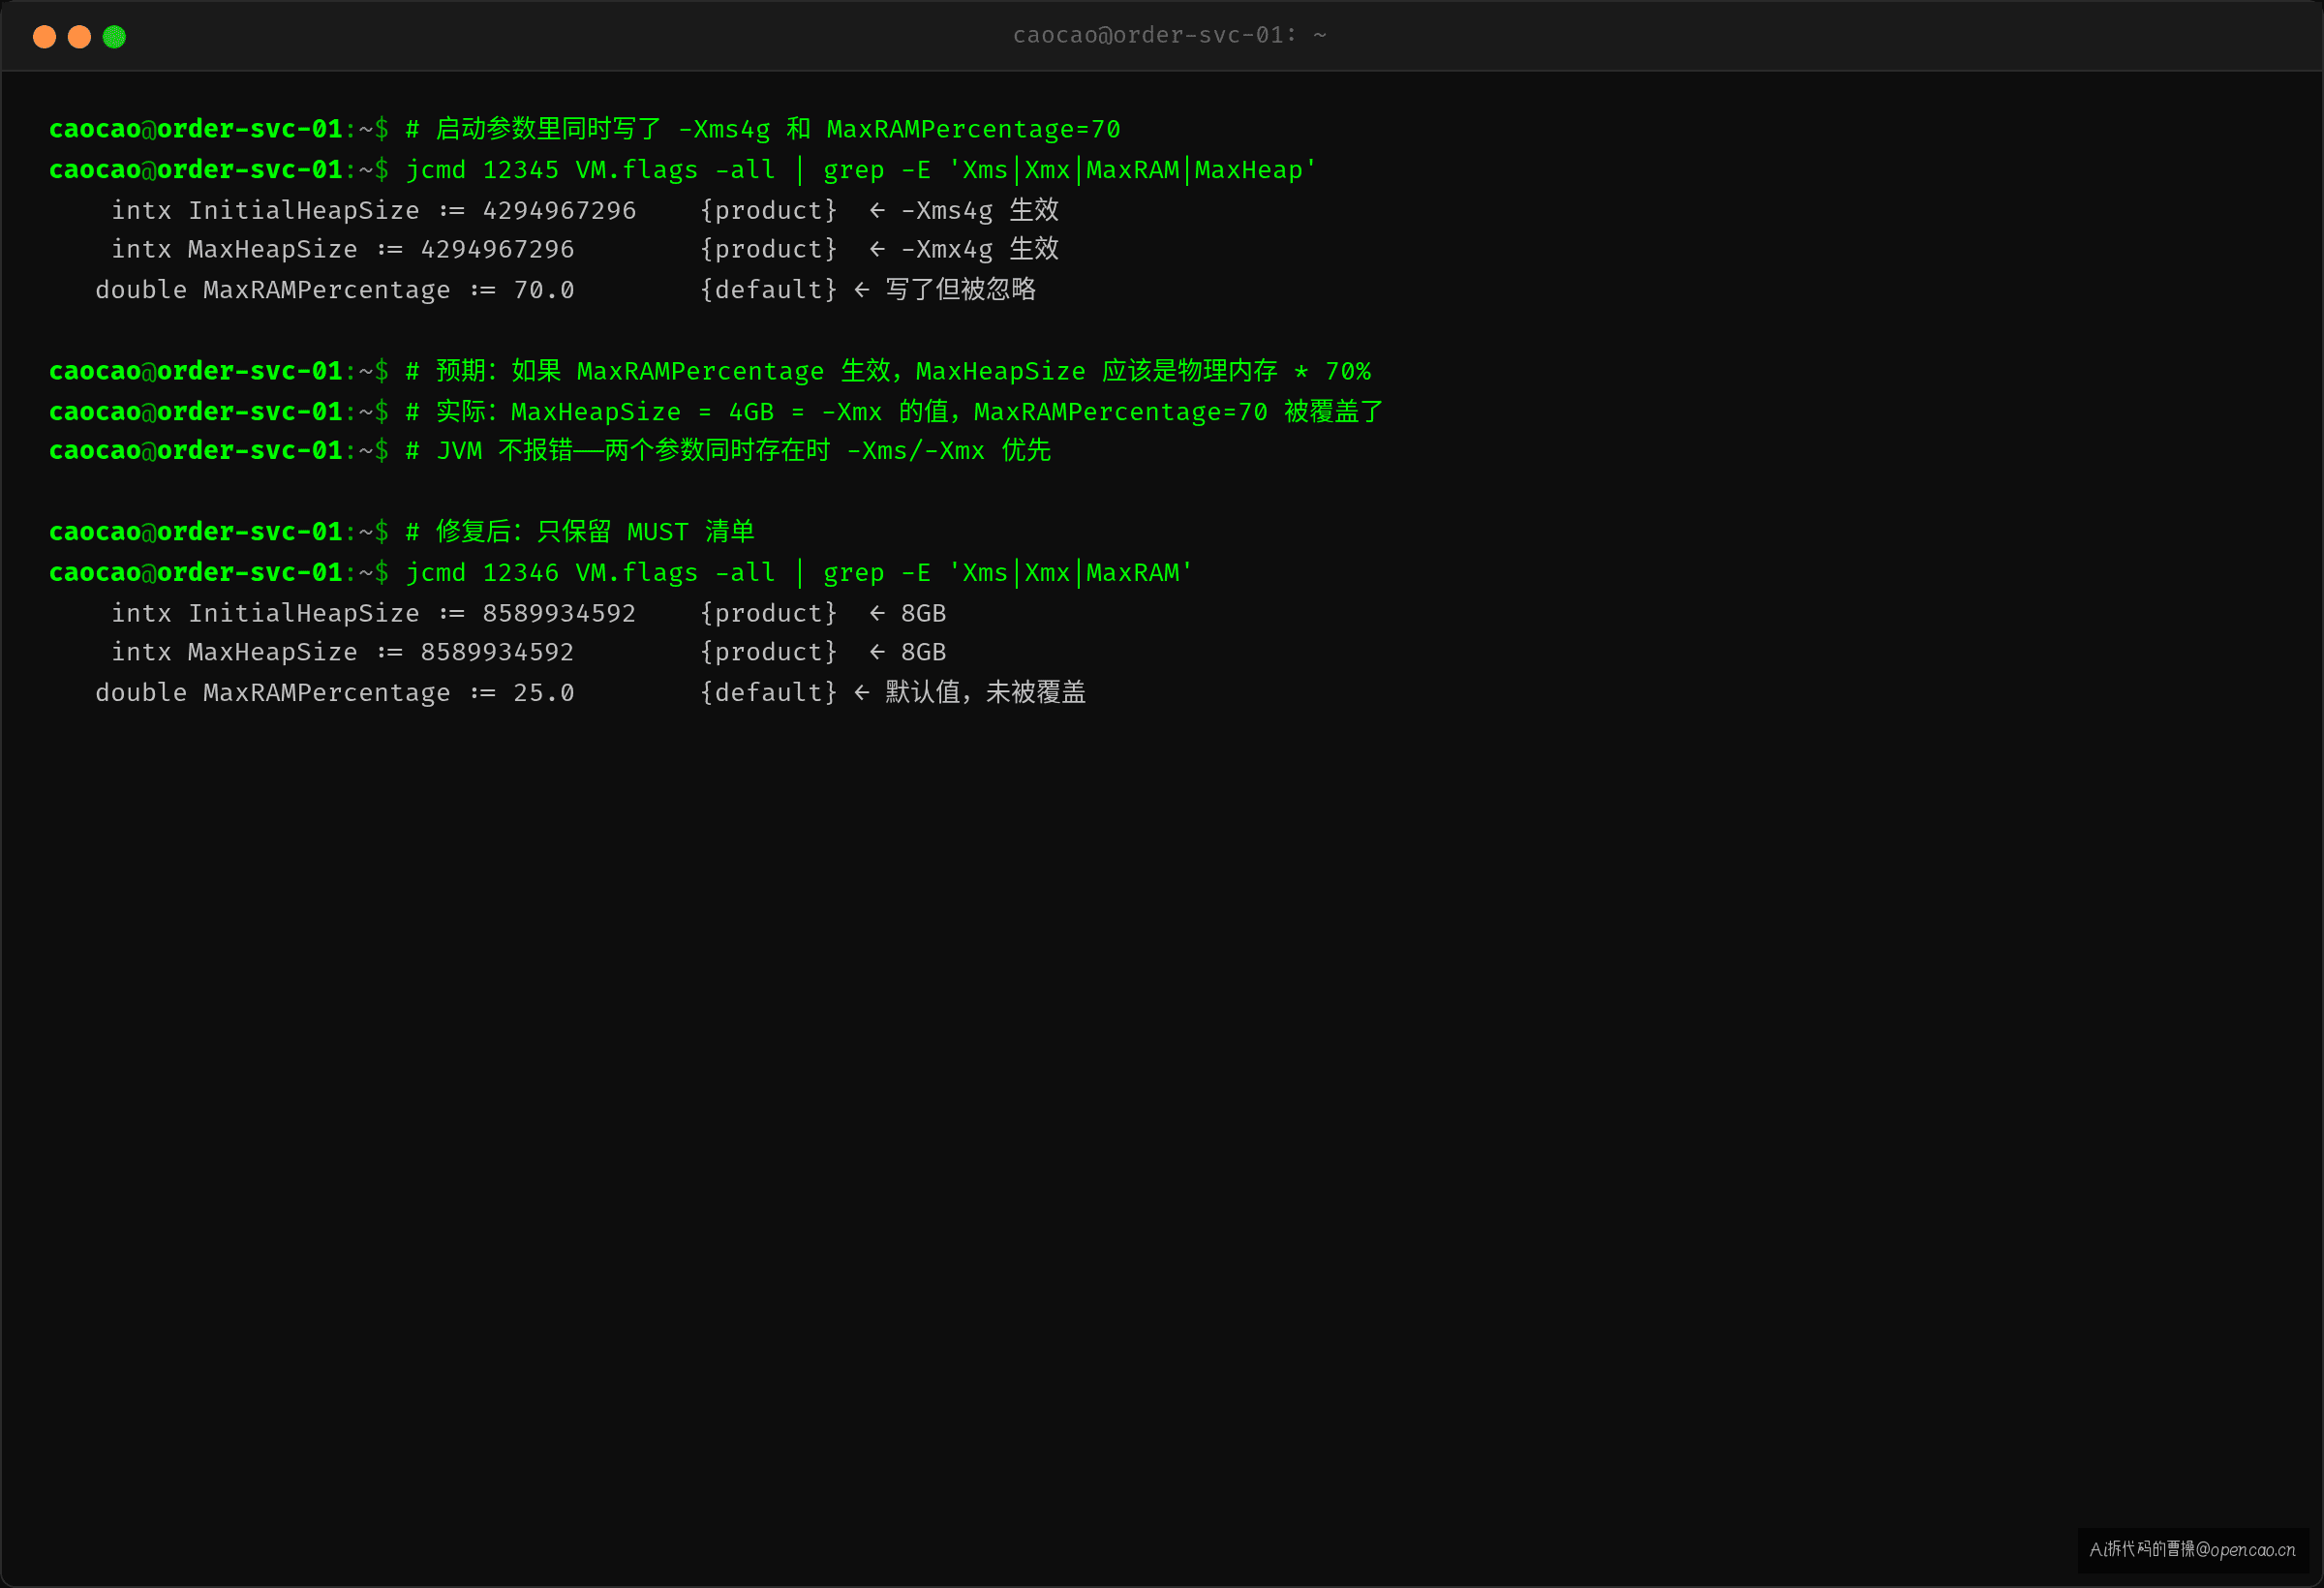Click the 'MaxRAMPercentage := 70.0' output

tap(388, 290)
